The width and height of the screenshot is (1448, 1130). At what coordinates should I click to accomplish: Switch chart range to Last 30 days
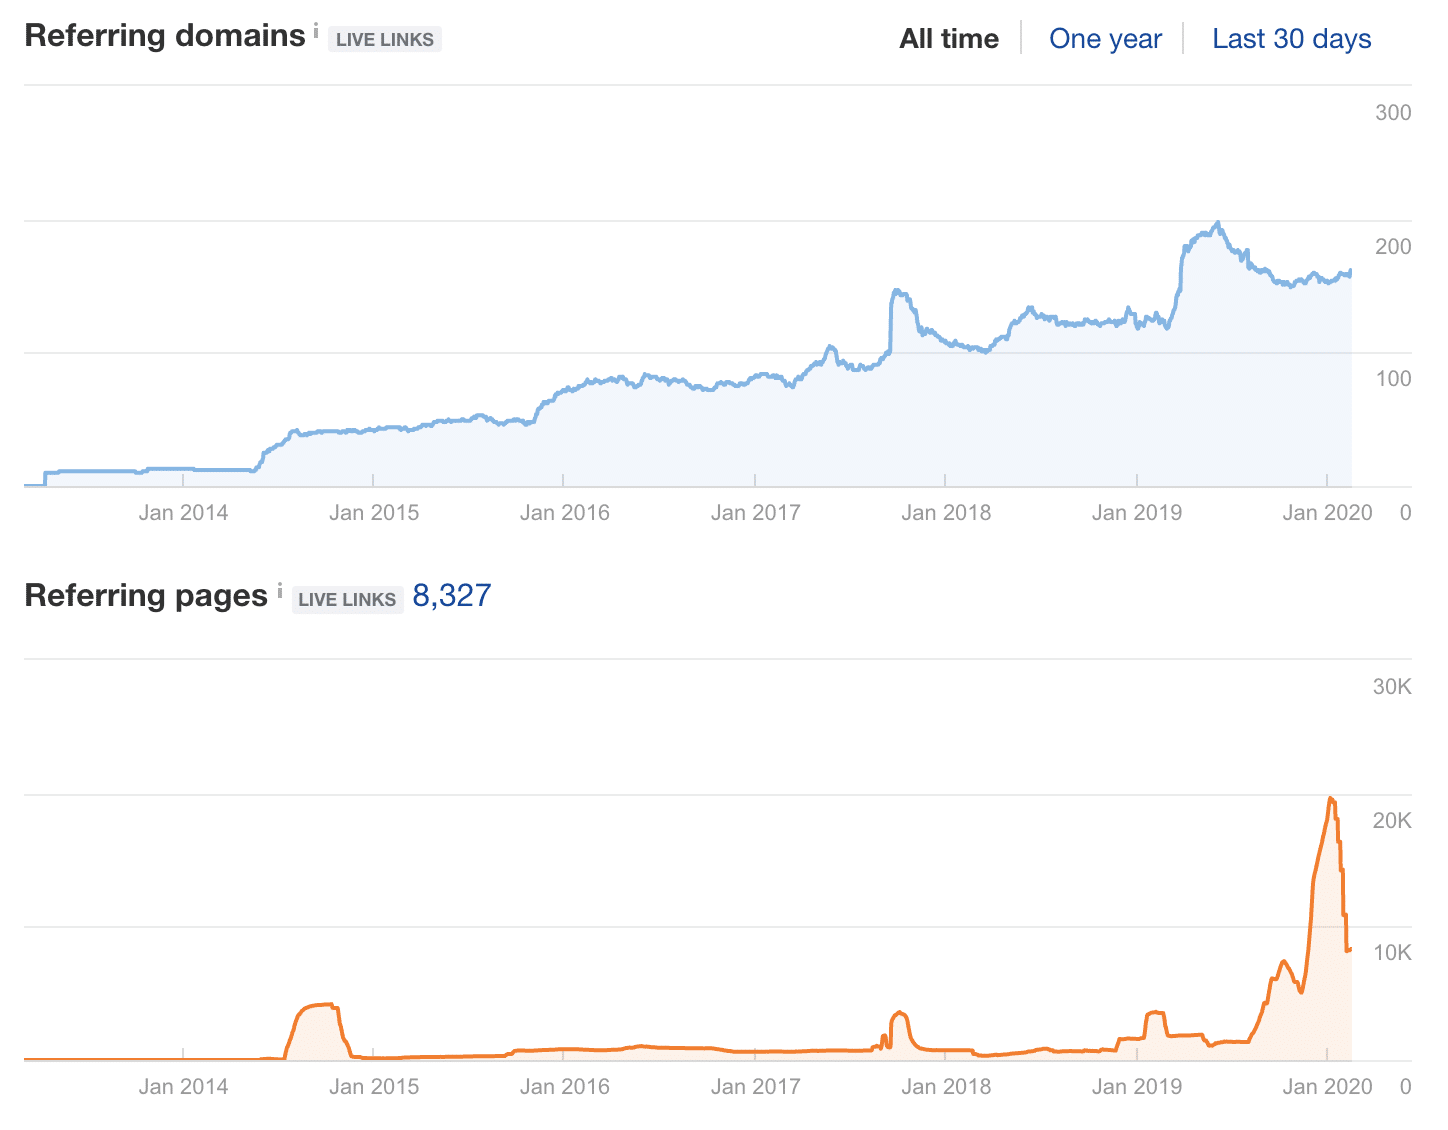[x=1291, y=39]
